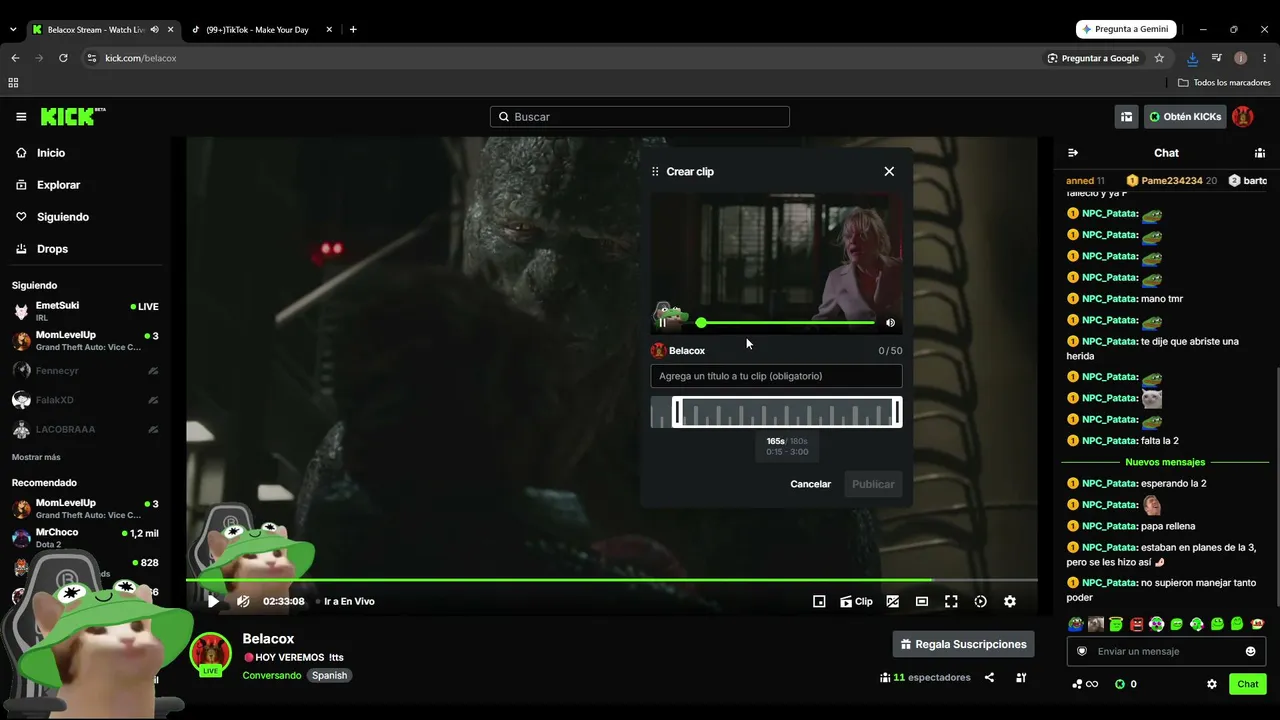
Task: Open FalakXD channel in following list
Action: pyautogui.click(x=87, y=400)
